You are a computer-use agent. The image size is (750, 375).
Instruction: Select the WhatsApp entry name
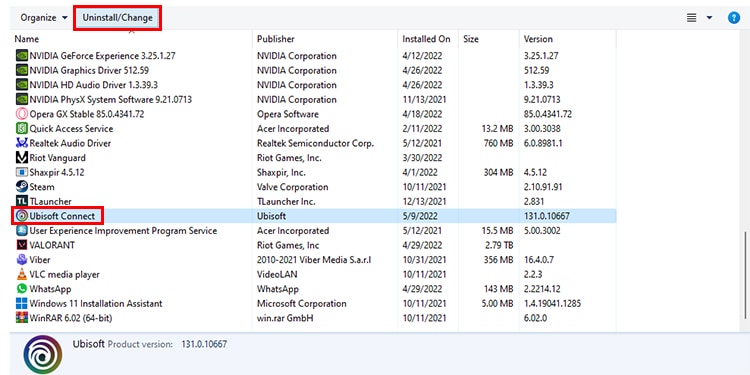point(50,289)
